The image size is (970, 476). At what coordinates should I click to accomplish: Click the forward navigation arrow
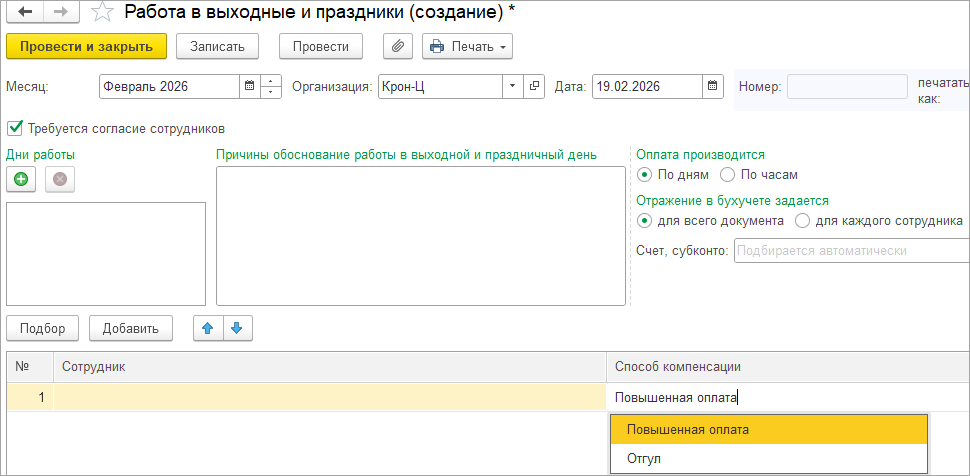coord(61,13)
